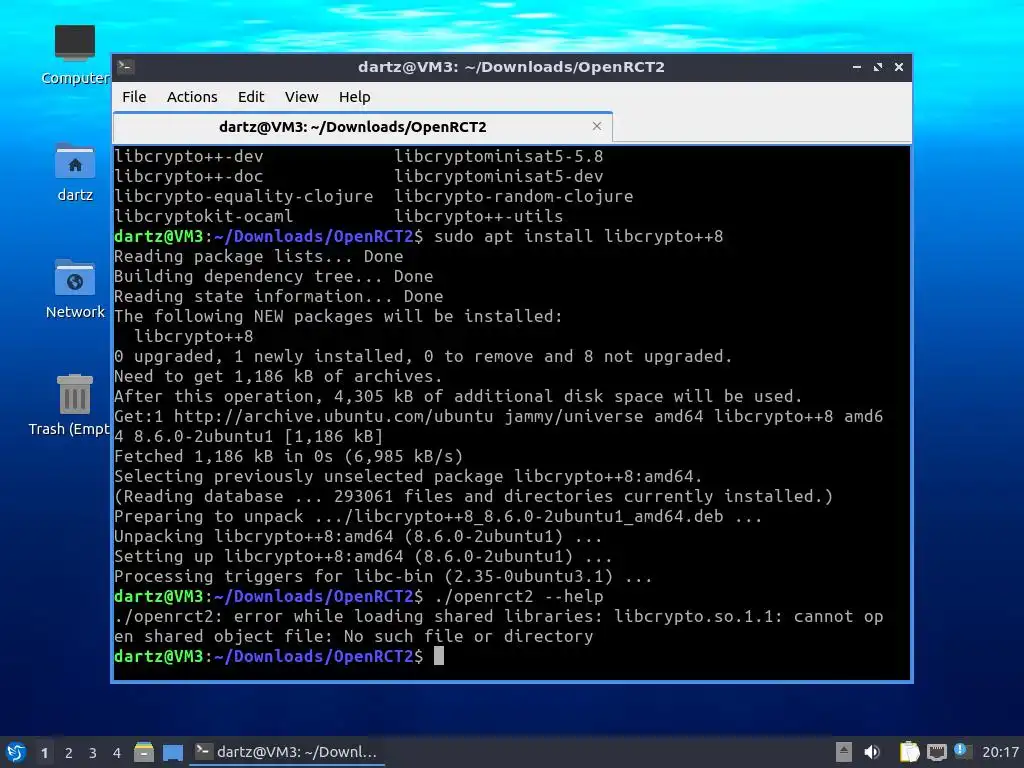Click the 'Need to get 1,186 kB' line

278,377
